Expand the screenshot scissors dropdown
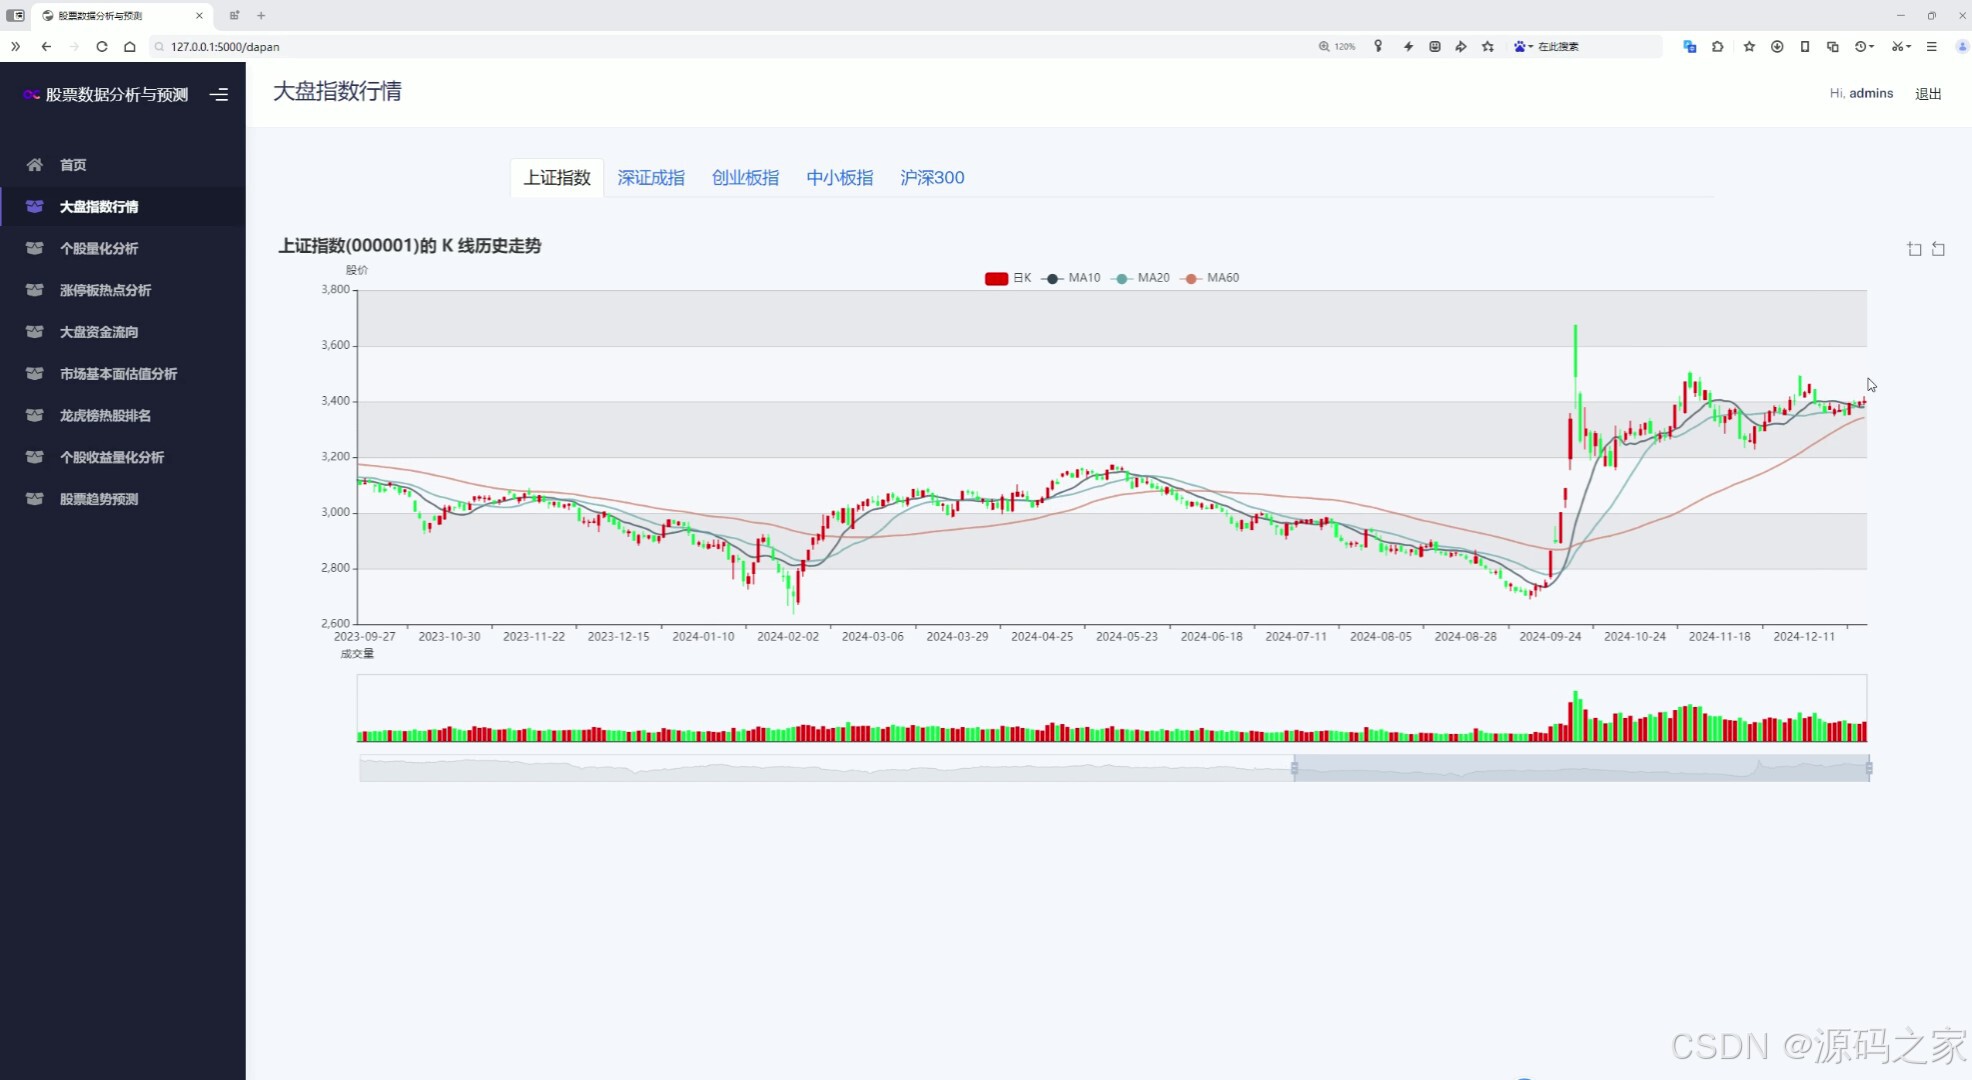 click(1908, 46)
